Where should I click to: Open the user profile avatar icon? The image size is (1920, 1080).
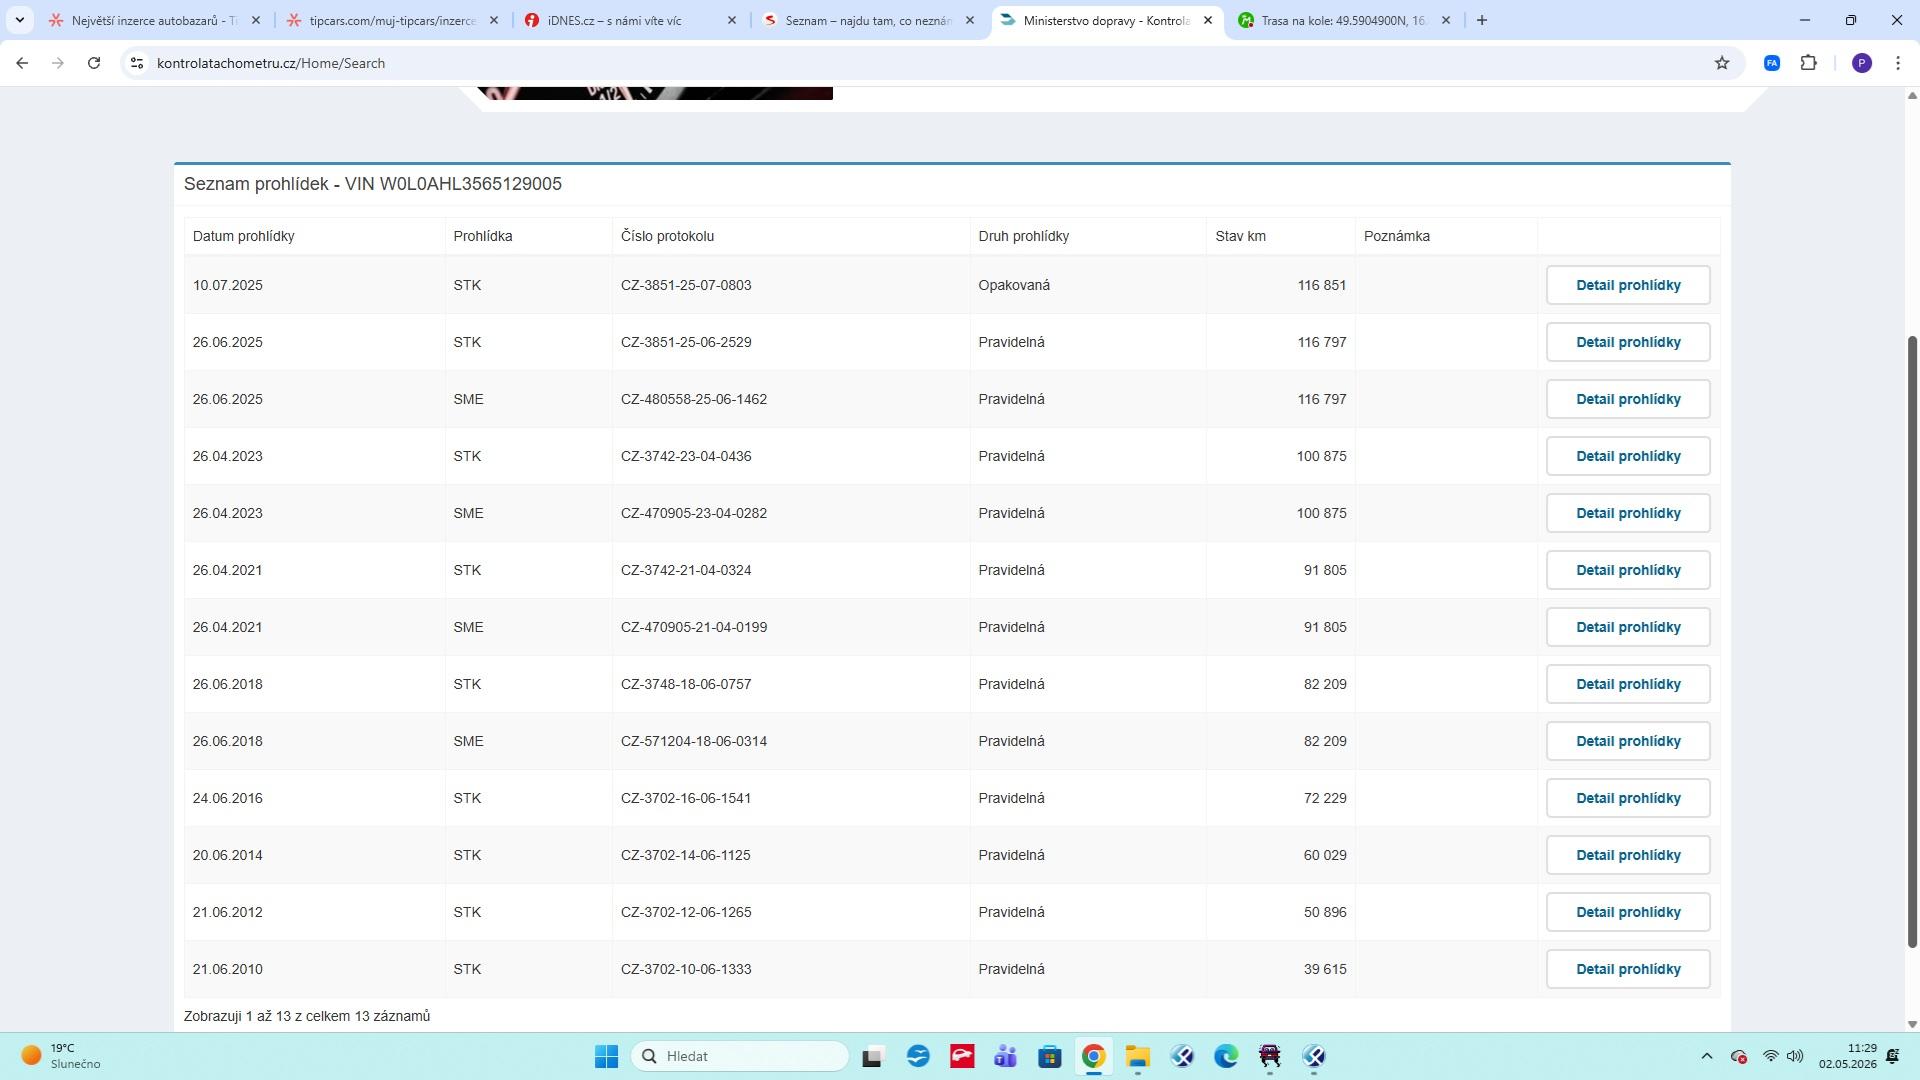click(x=1861, y=63)
